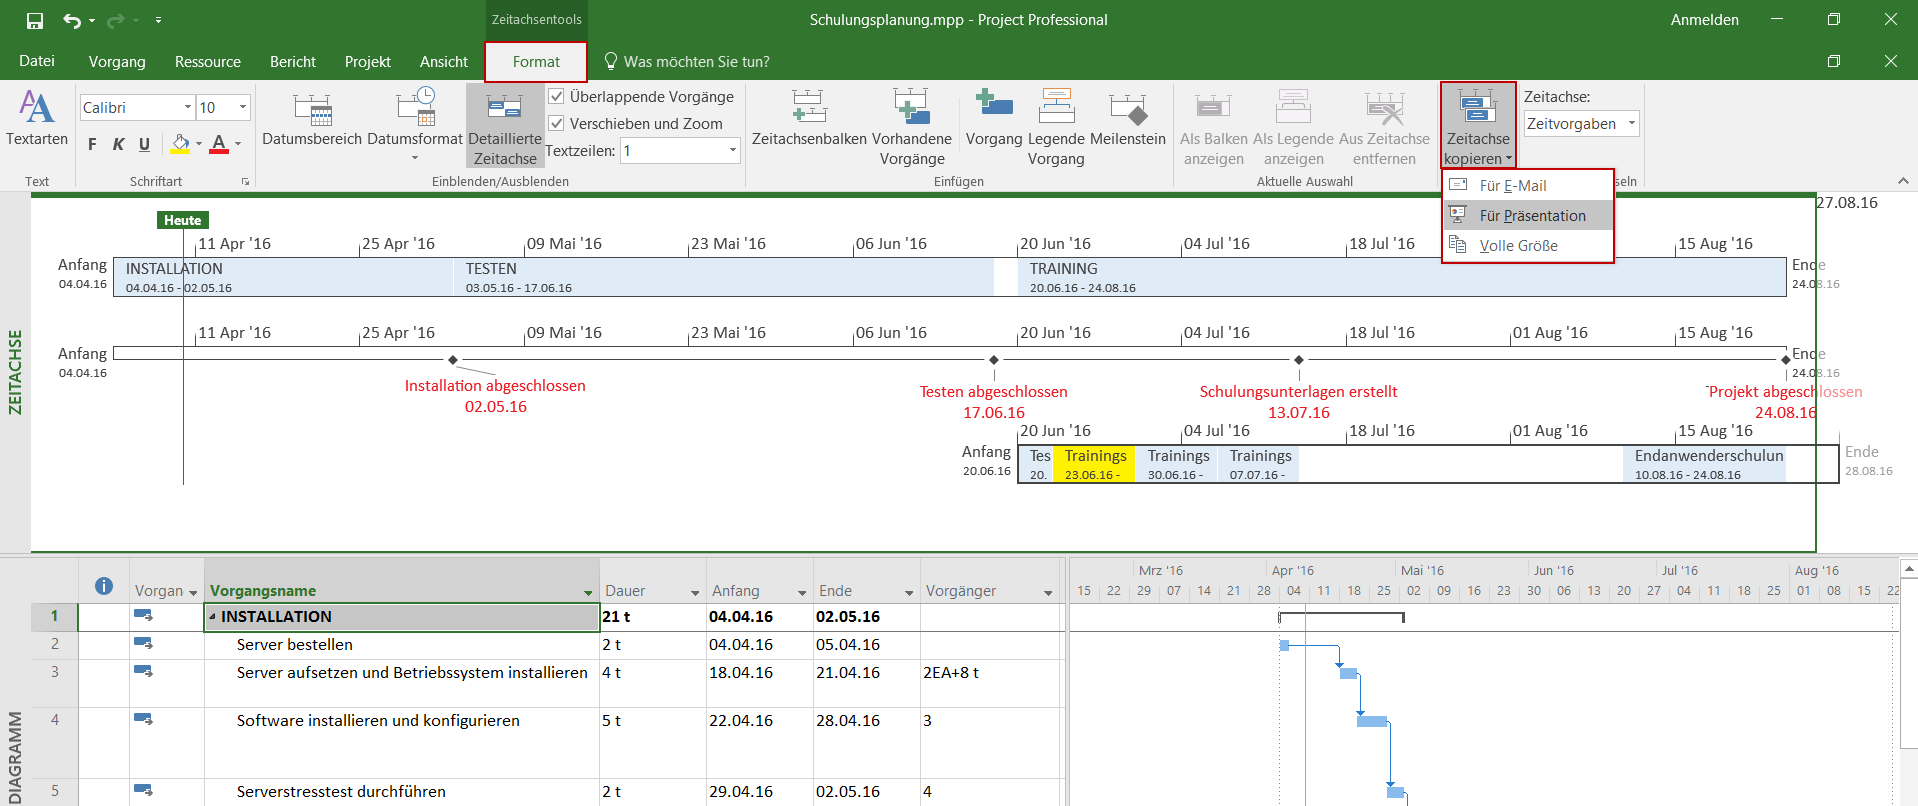Viewport: 1918px width, 806px height.
Task: Open the font color picker A
Action: (x=219, y=144)
